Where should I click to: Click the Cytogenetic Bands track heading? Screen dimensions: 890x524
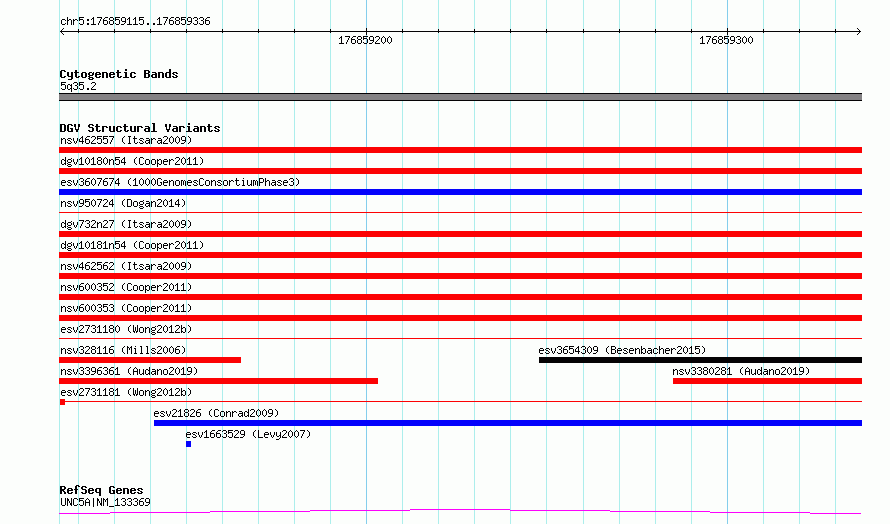click(x=119, y=74)
